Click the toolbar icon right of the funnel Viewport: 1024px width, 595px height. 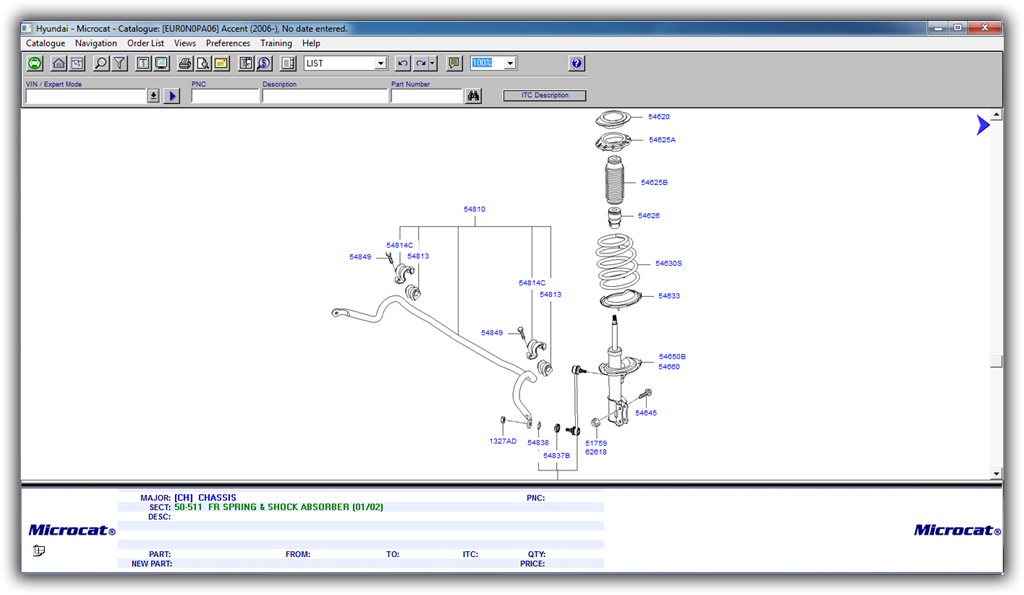143,63
